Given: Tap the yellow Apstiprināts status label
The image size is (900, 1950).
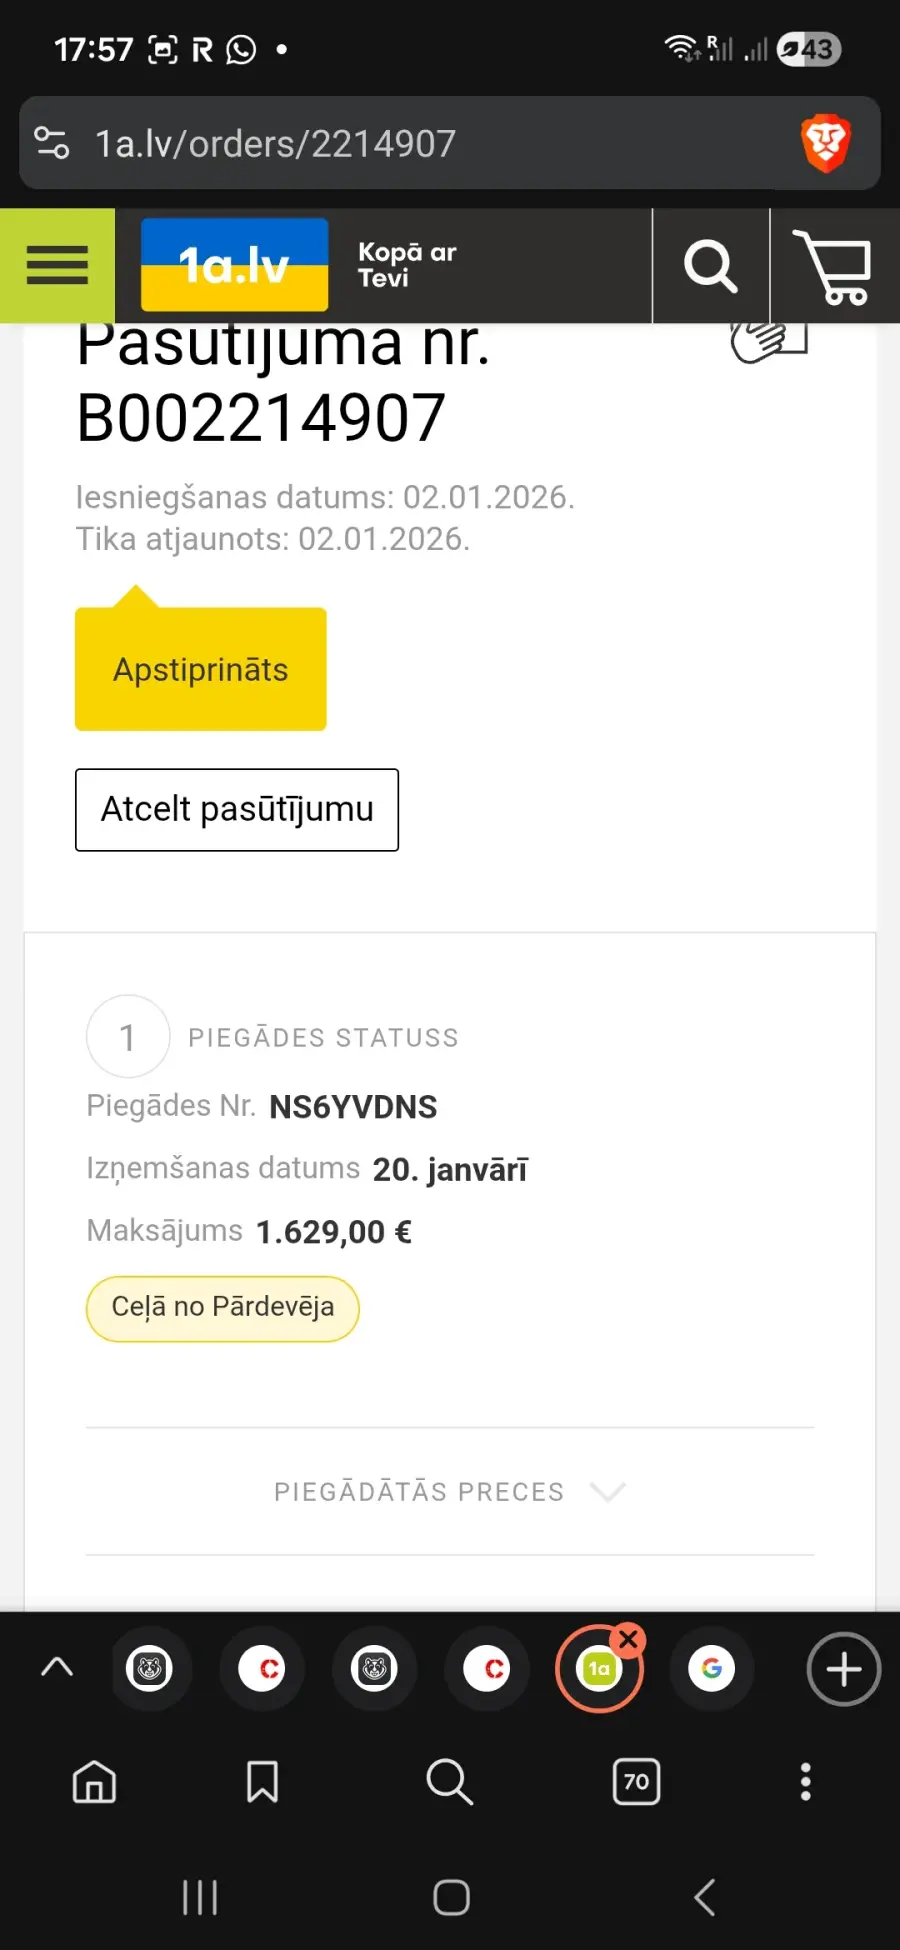Looking at the screenshot, I should pos(201,669).
